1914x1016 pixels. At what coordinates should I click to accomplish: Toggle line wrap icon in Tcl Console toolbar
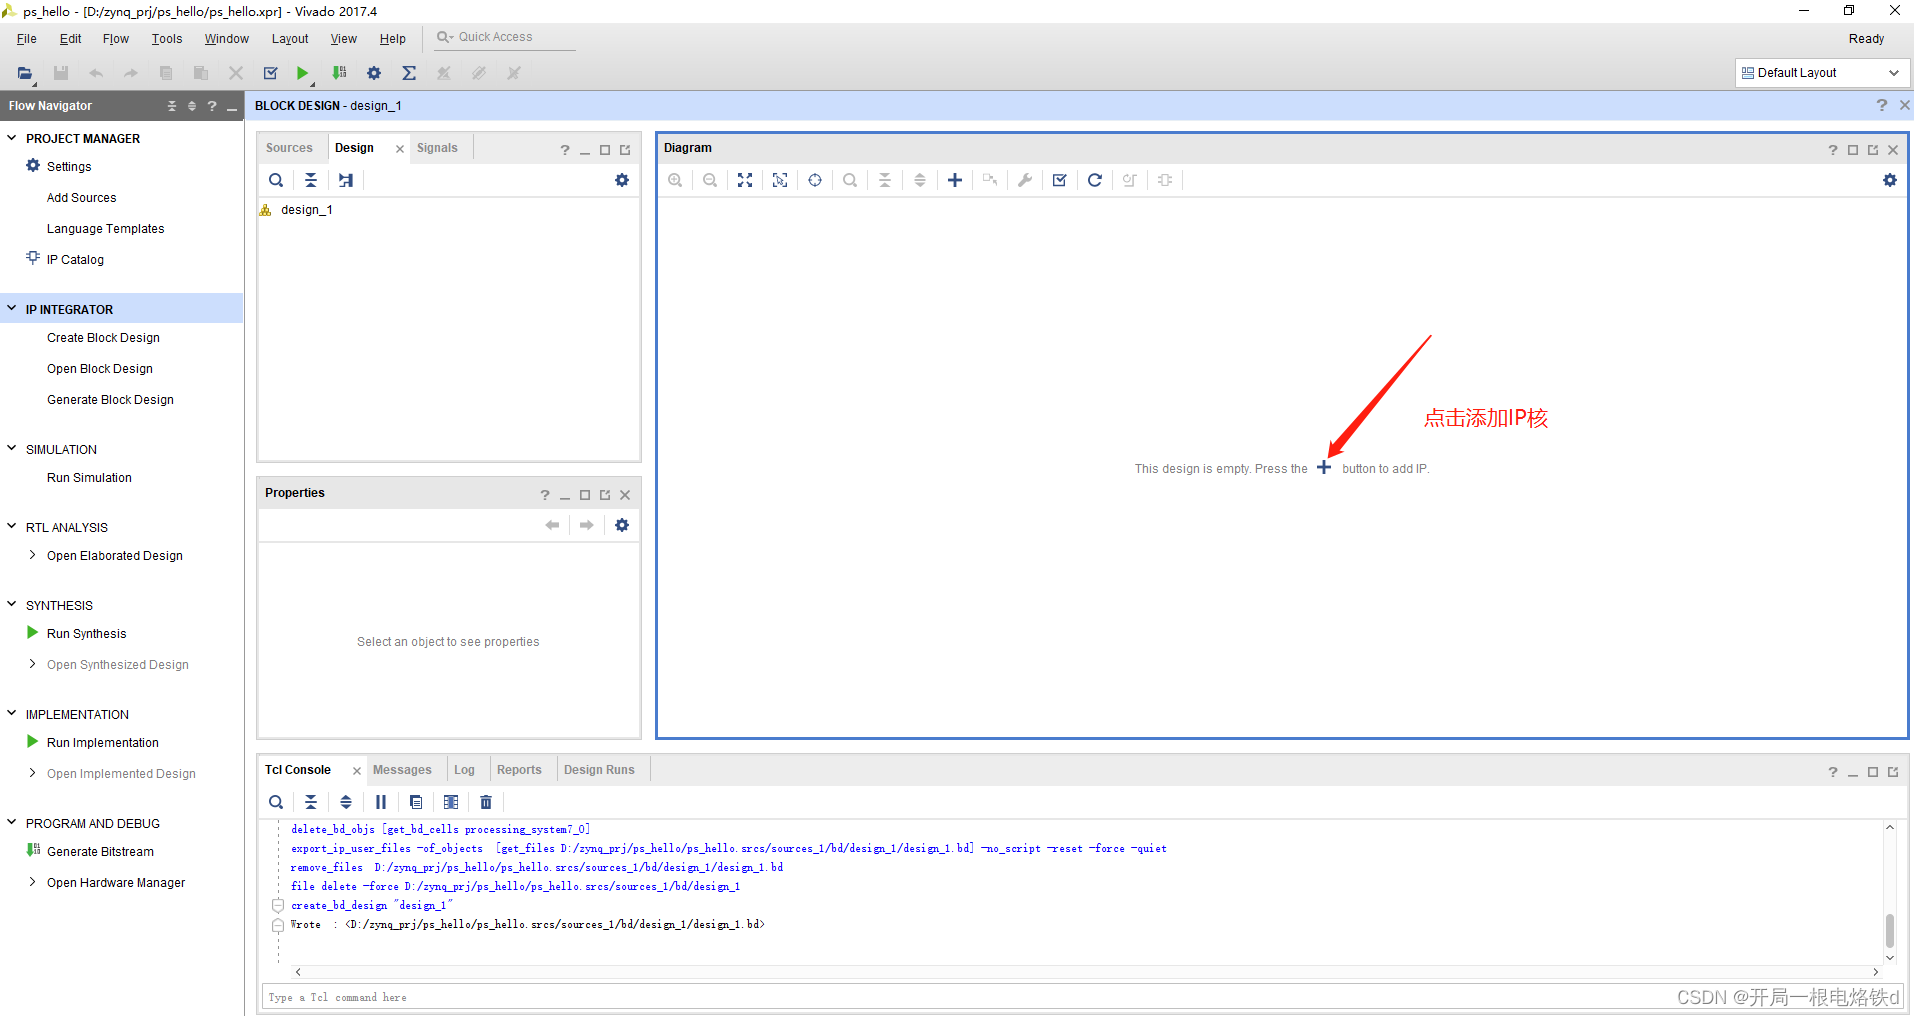(x=451, y=802)
